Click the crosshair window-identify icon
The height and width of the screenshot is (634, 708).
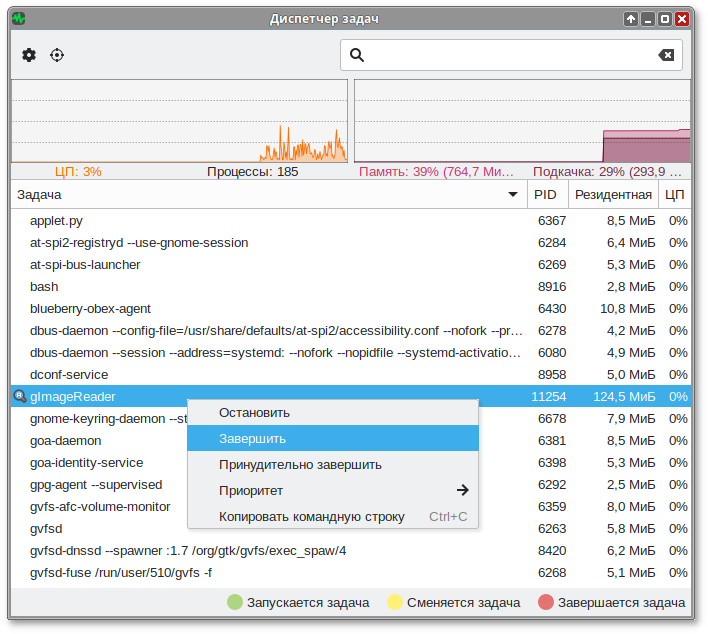pos(57,55)
